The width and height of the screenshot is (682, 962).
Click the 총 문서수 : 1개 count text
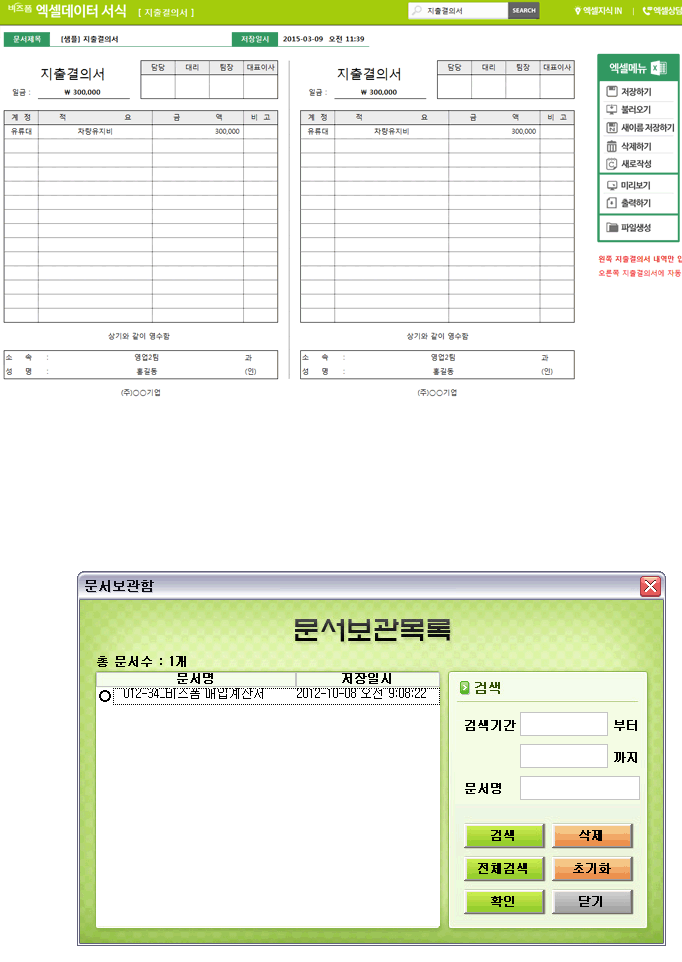tap(142, 661)
